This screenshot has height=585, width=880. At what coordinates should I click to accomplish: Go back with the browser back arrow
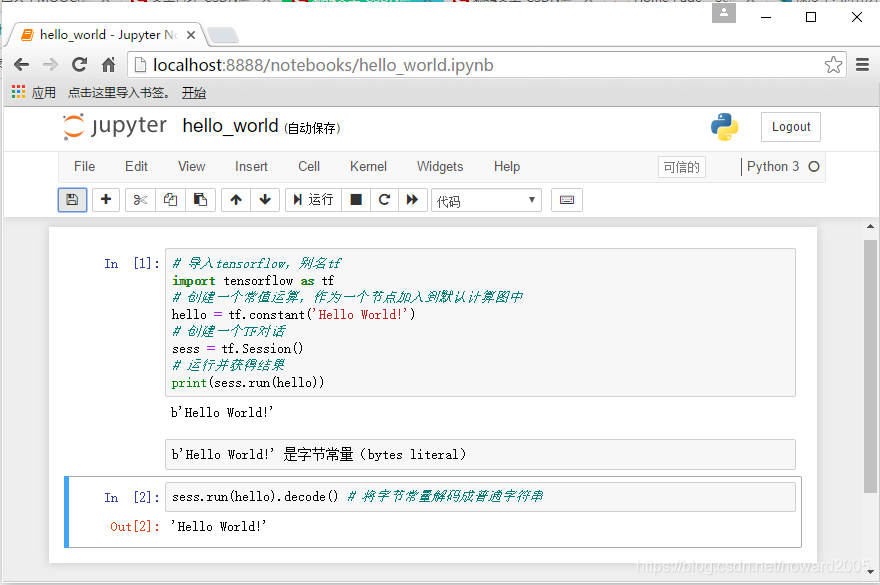[x=21, y=65]
